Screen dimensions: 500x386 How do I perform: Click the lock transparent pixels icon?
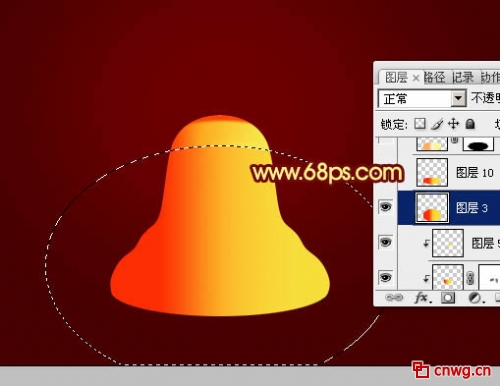[x=420, y=124]
